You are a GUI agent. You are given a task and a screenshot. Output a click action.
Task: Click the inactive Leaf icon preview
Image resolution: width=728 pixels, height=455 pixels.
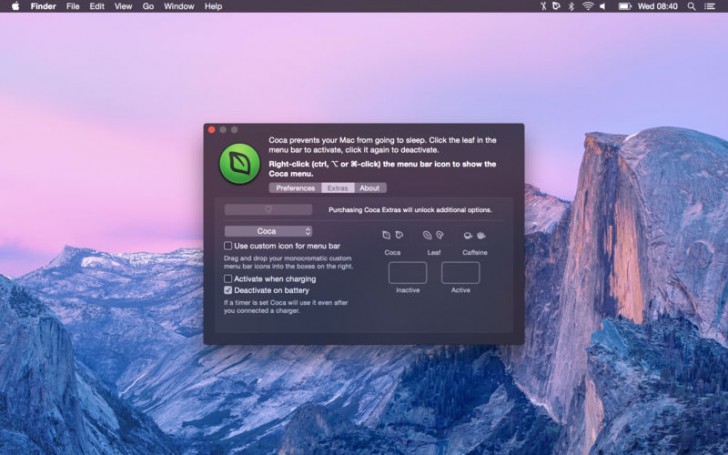click(x=427, y=235)
